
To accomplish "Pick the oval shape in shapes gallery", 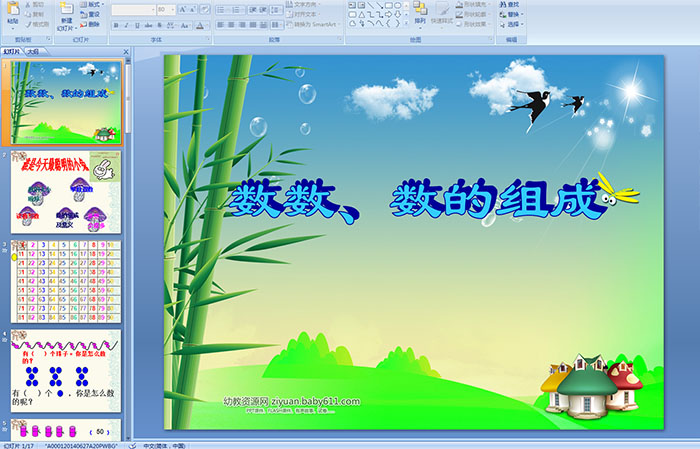I will click(x=397, y=5).
